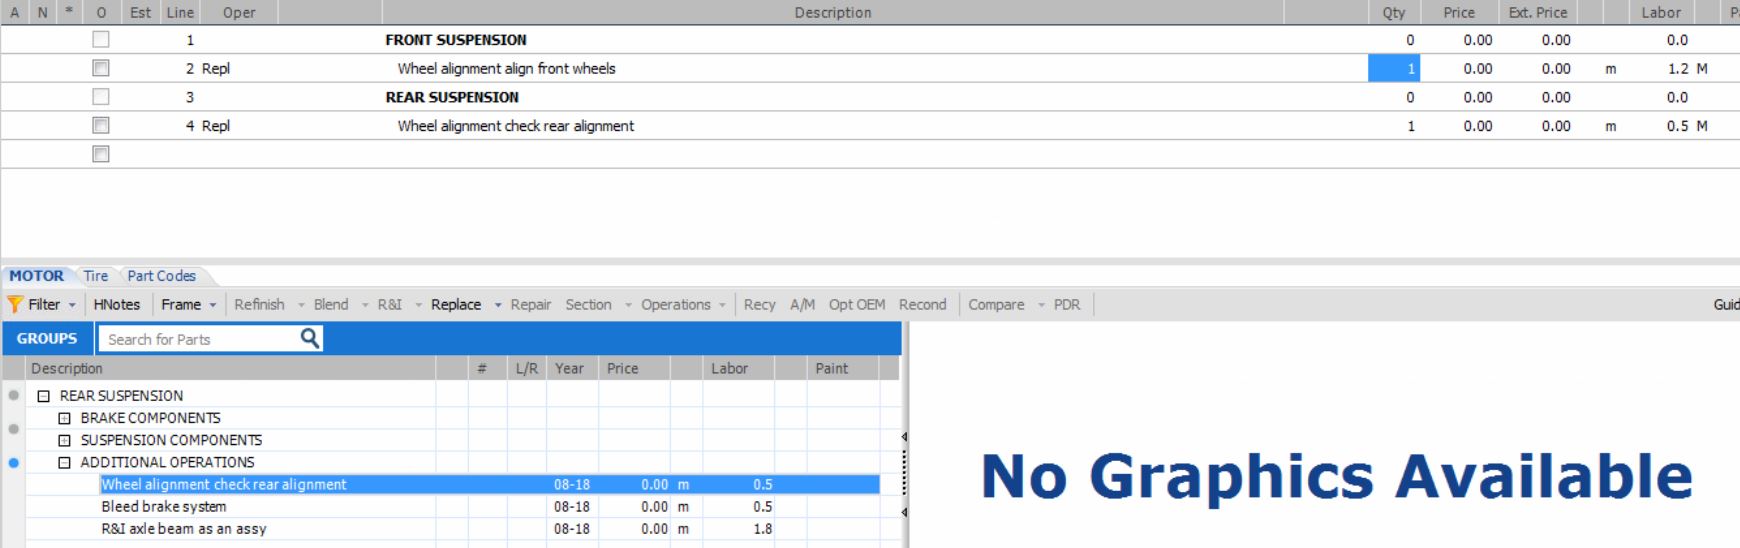
Task: Toggle the checkbox on the empty last row
Action: pos(101,154)
